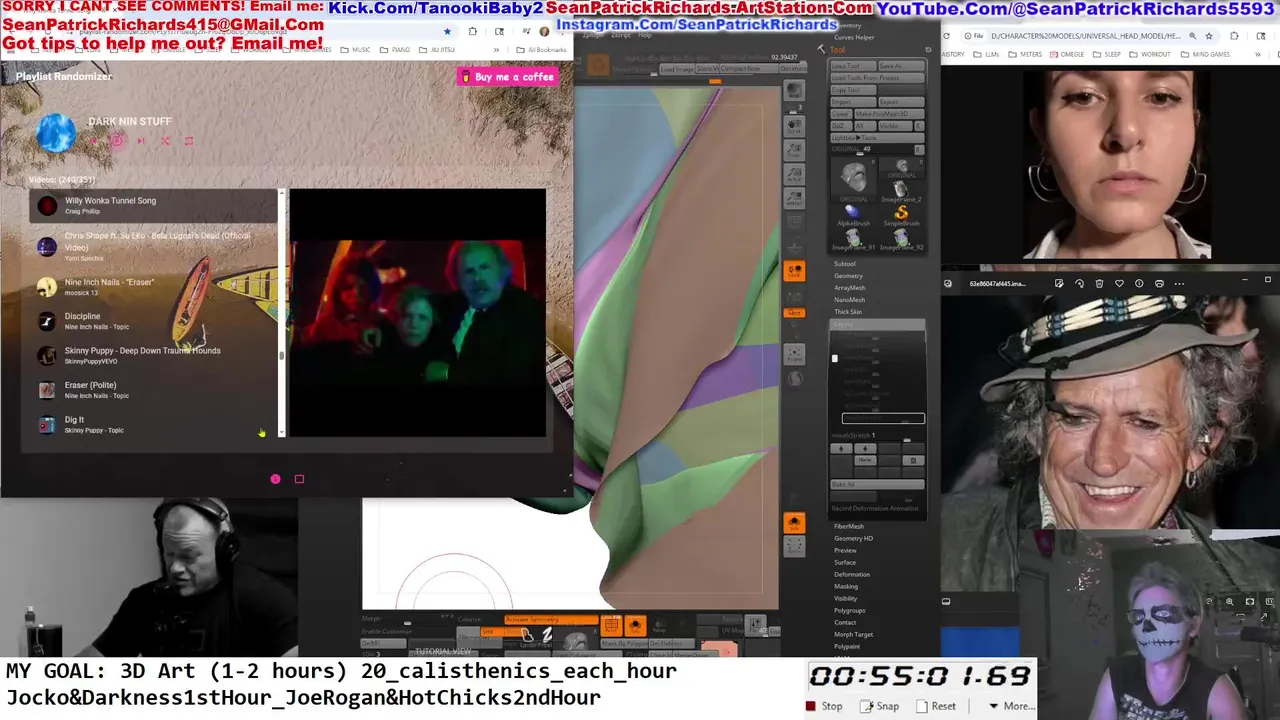Viewport: 1280px width, 720px height.
Task: Select the Willy Wonka Tunnel Song track
Action: pos(153,205)
